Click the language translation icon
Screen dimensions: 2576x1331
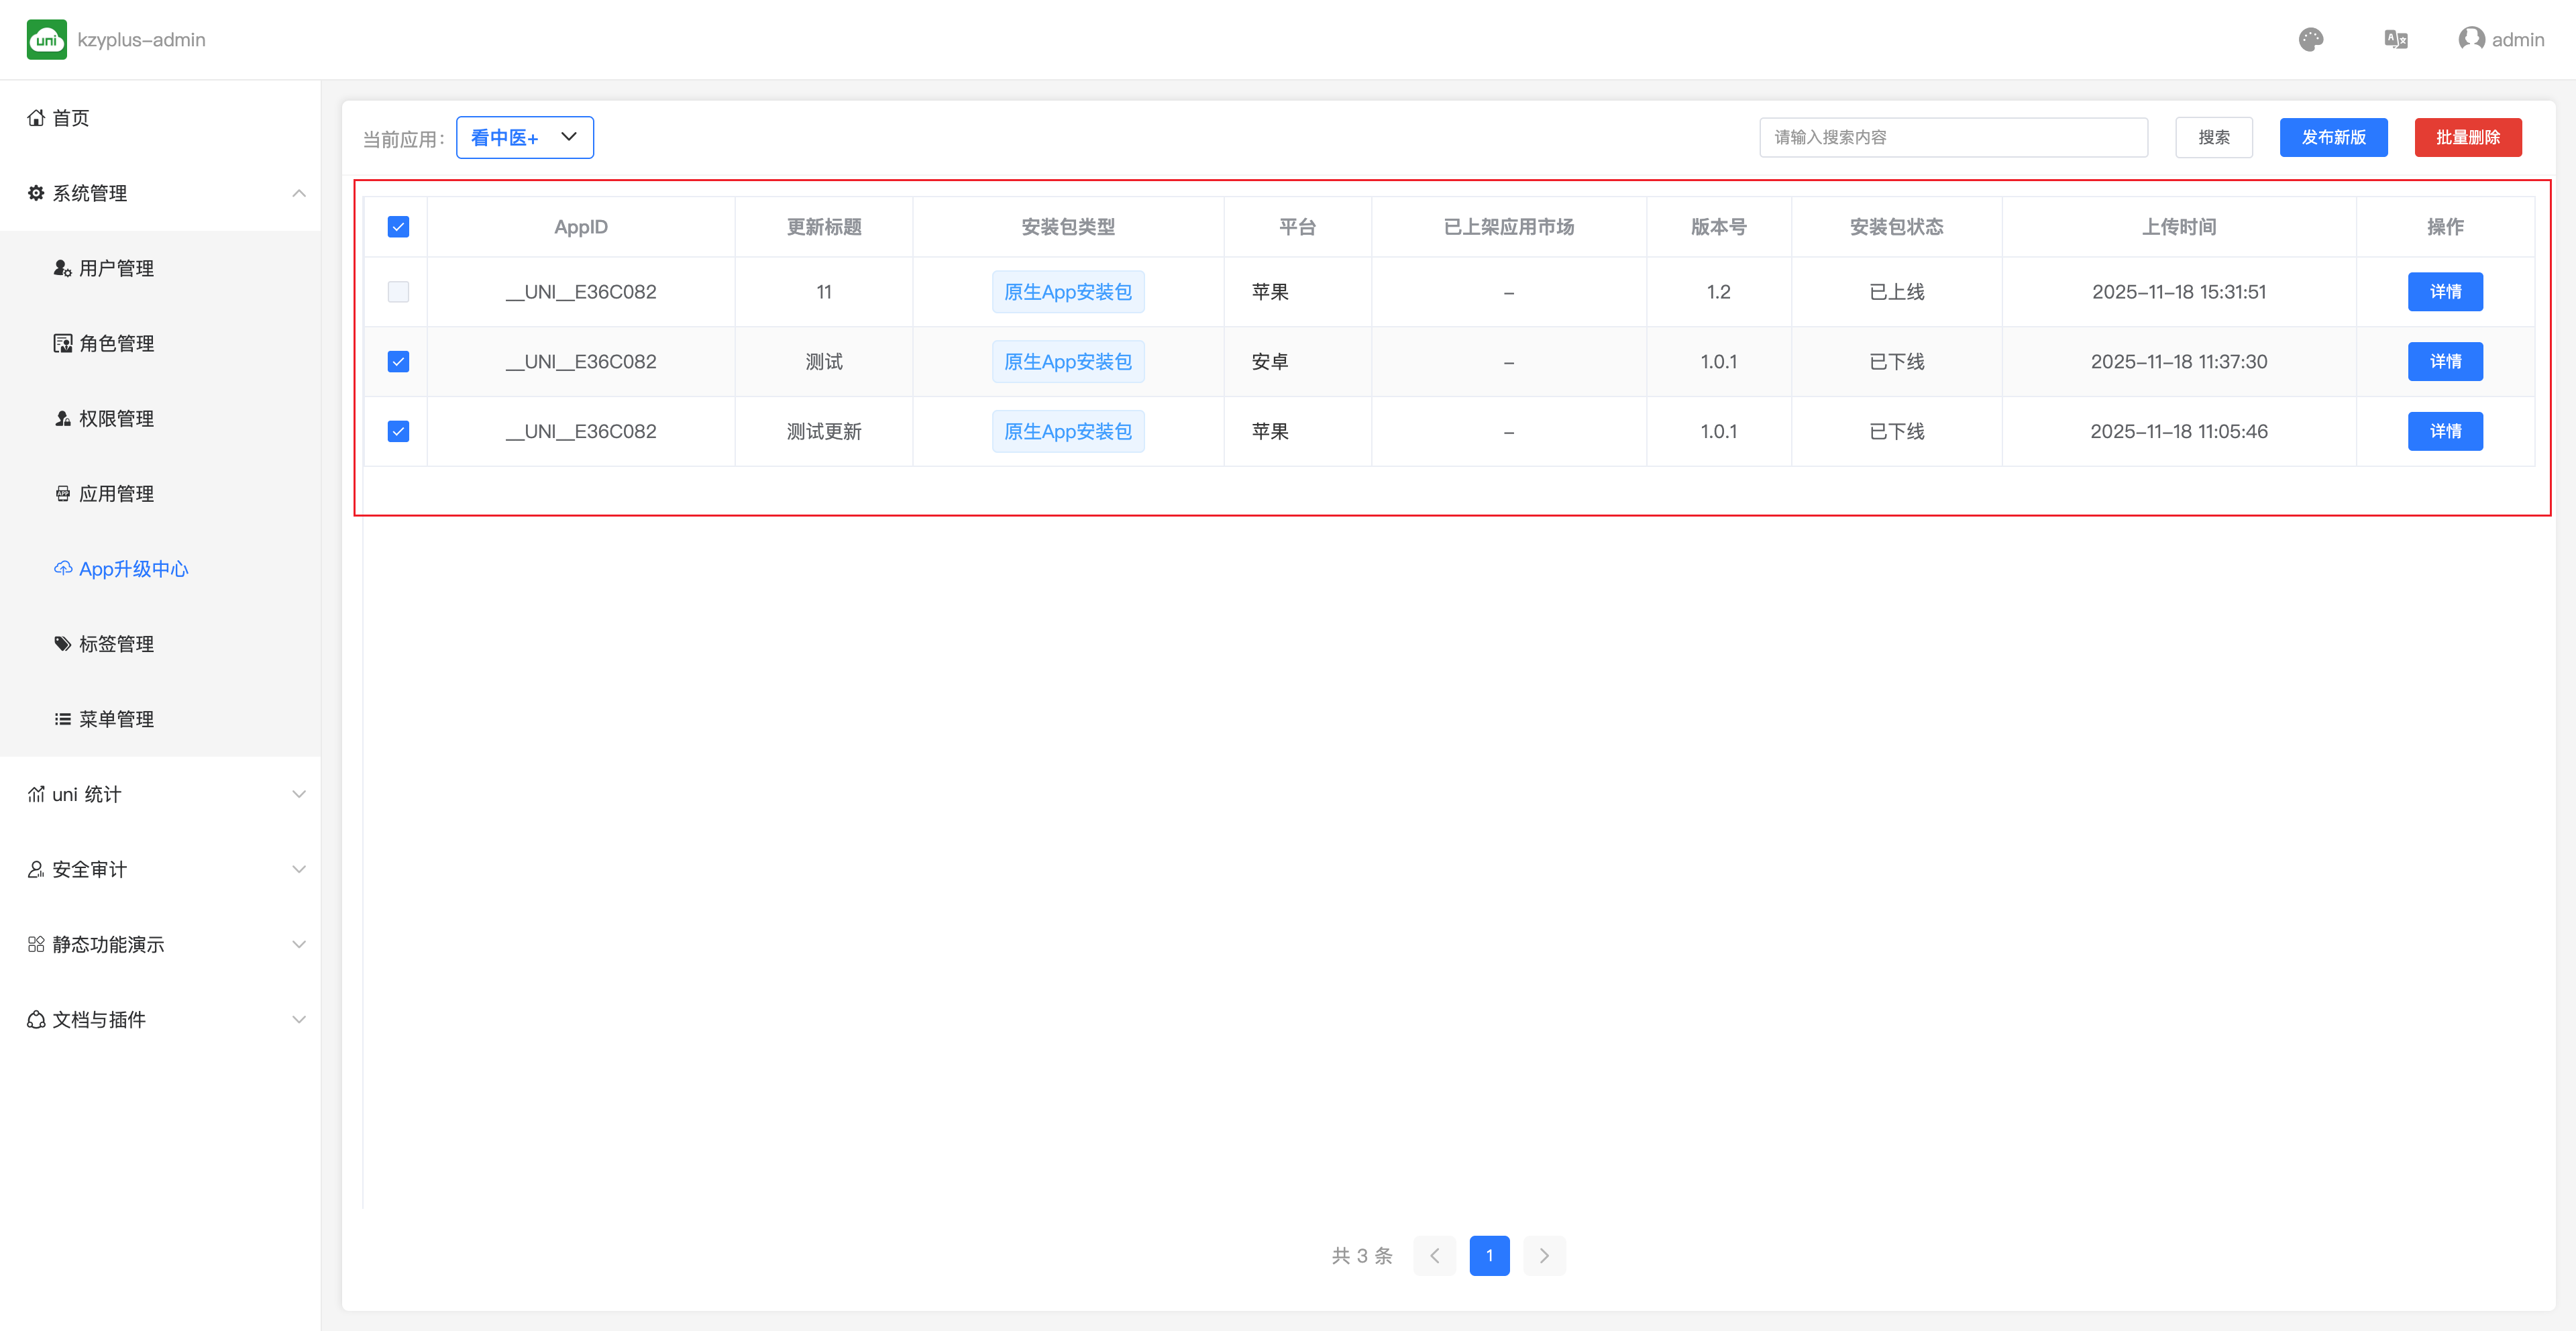pyautogui.click(x=2395, y=40)
